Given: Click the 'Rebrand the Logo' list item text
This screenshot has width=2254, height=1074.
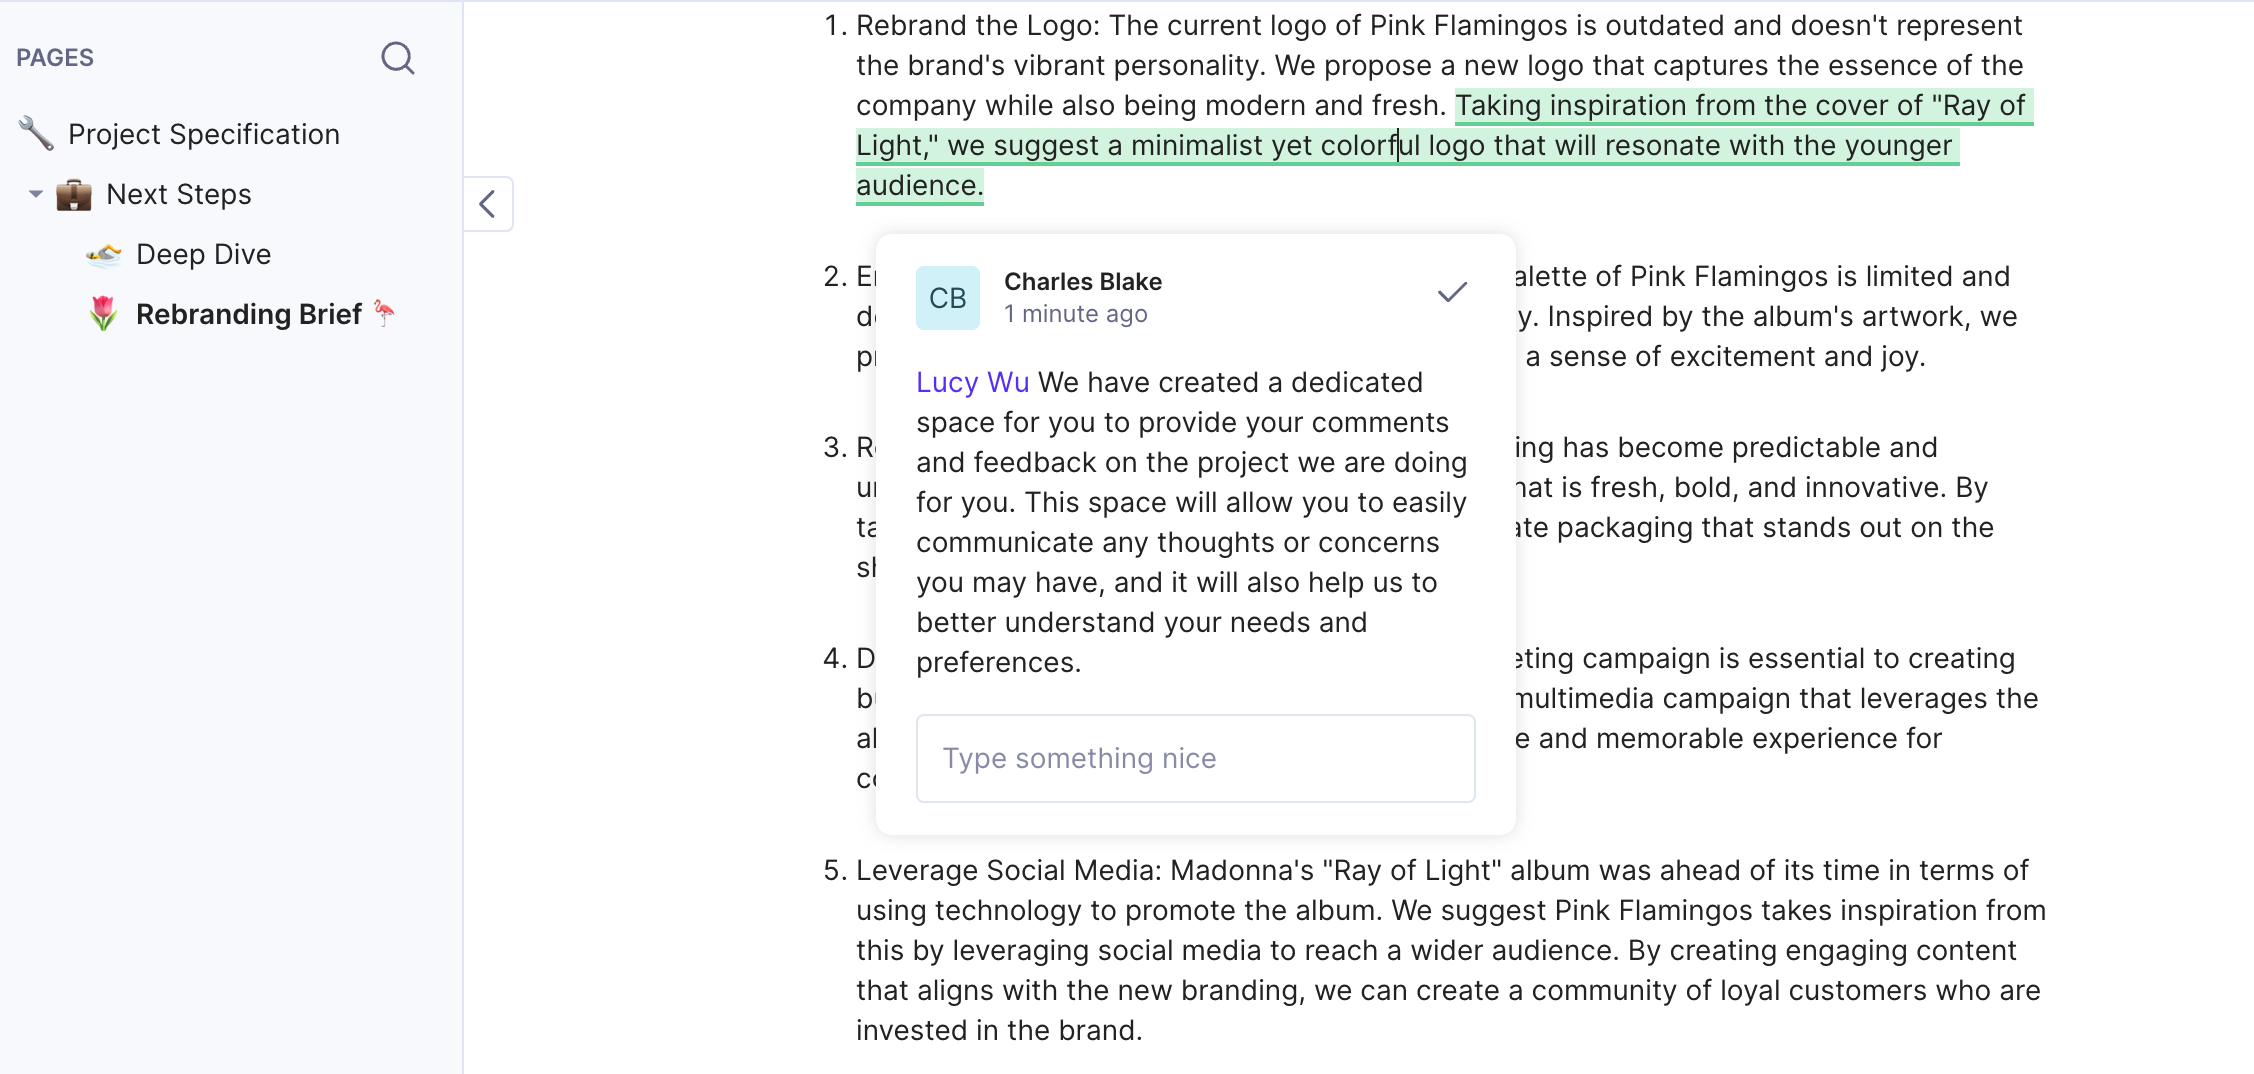Looking at the screenshot, I should (x=974, y=25).
